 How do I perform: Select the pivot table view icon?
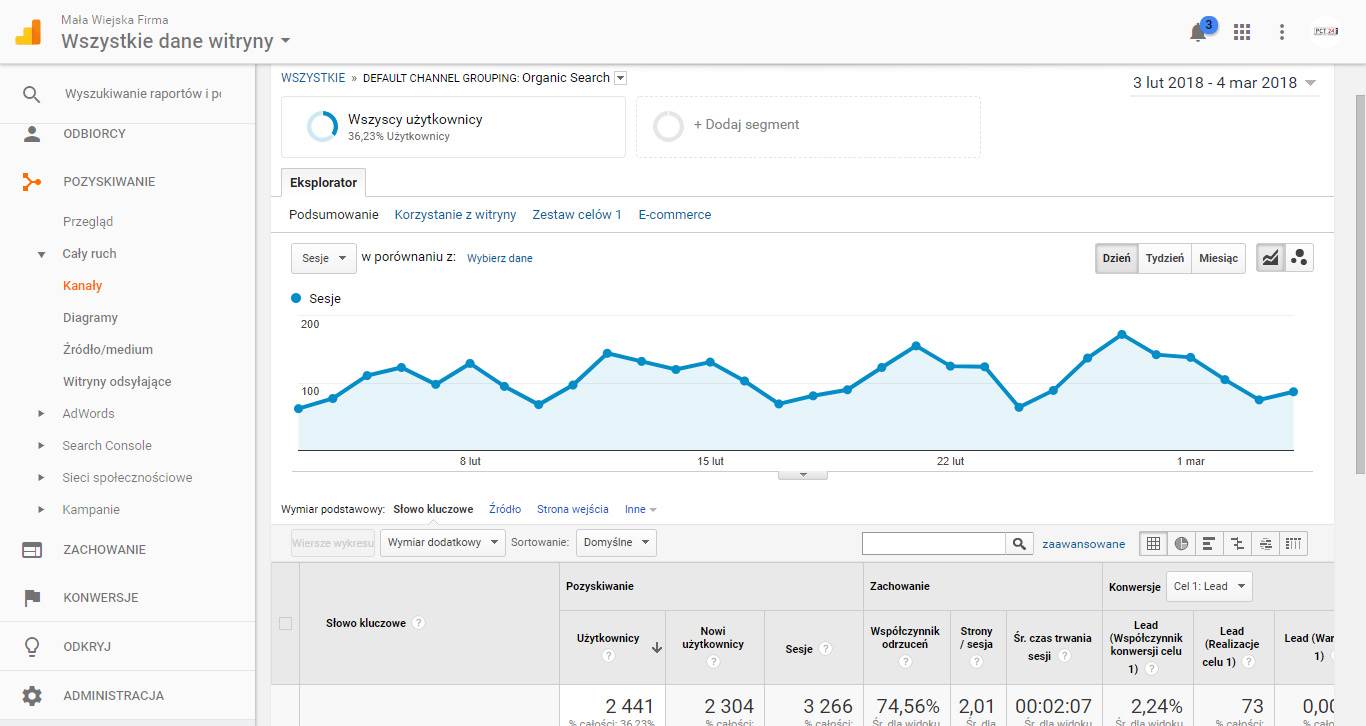tap(1294, 544)
